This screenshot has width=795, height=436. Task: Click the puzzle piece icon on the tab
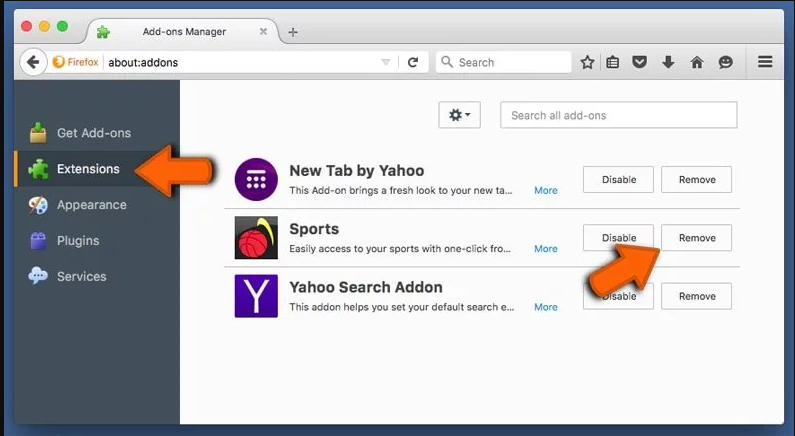pyautogui.click(x=103, y=32)
